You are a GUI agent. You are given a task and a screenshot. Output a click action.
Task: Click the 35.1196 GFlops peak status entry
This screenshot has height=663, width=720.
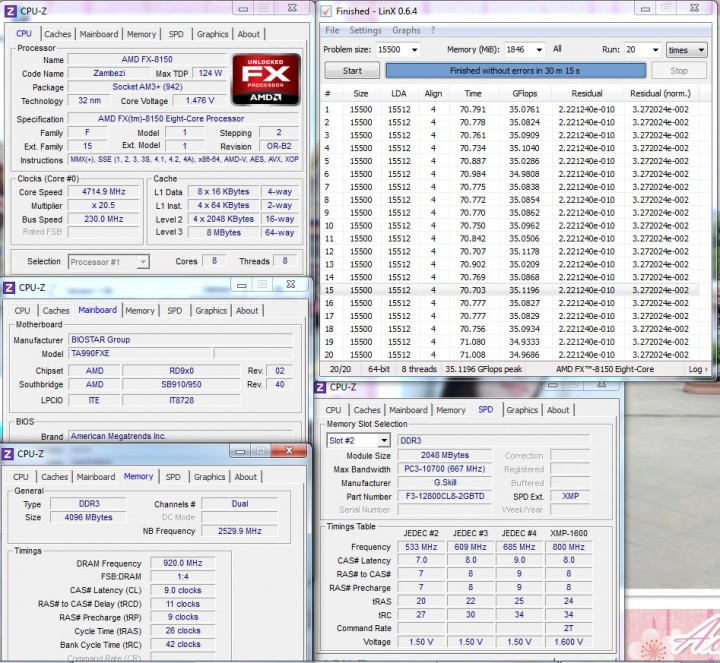point(484,369)
